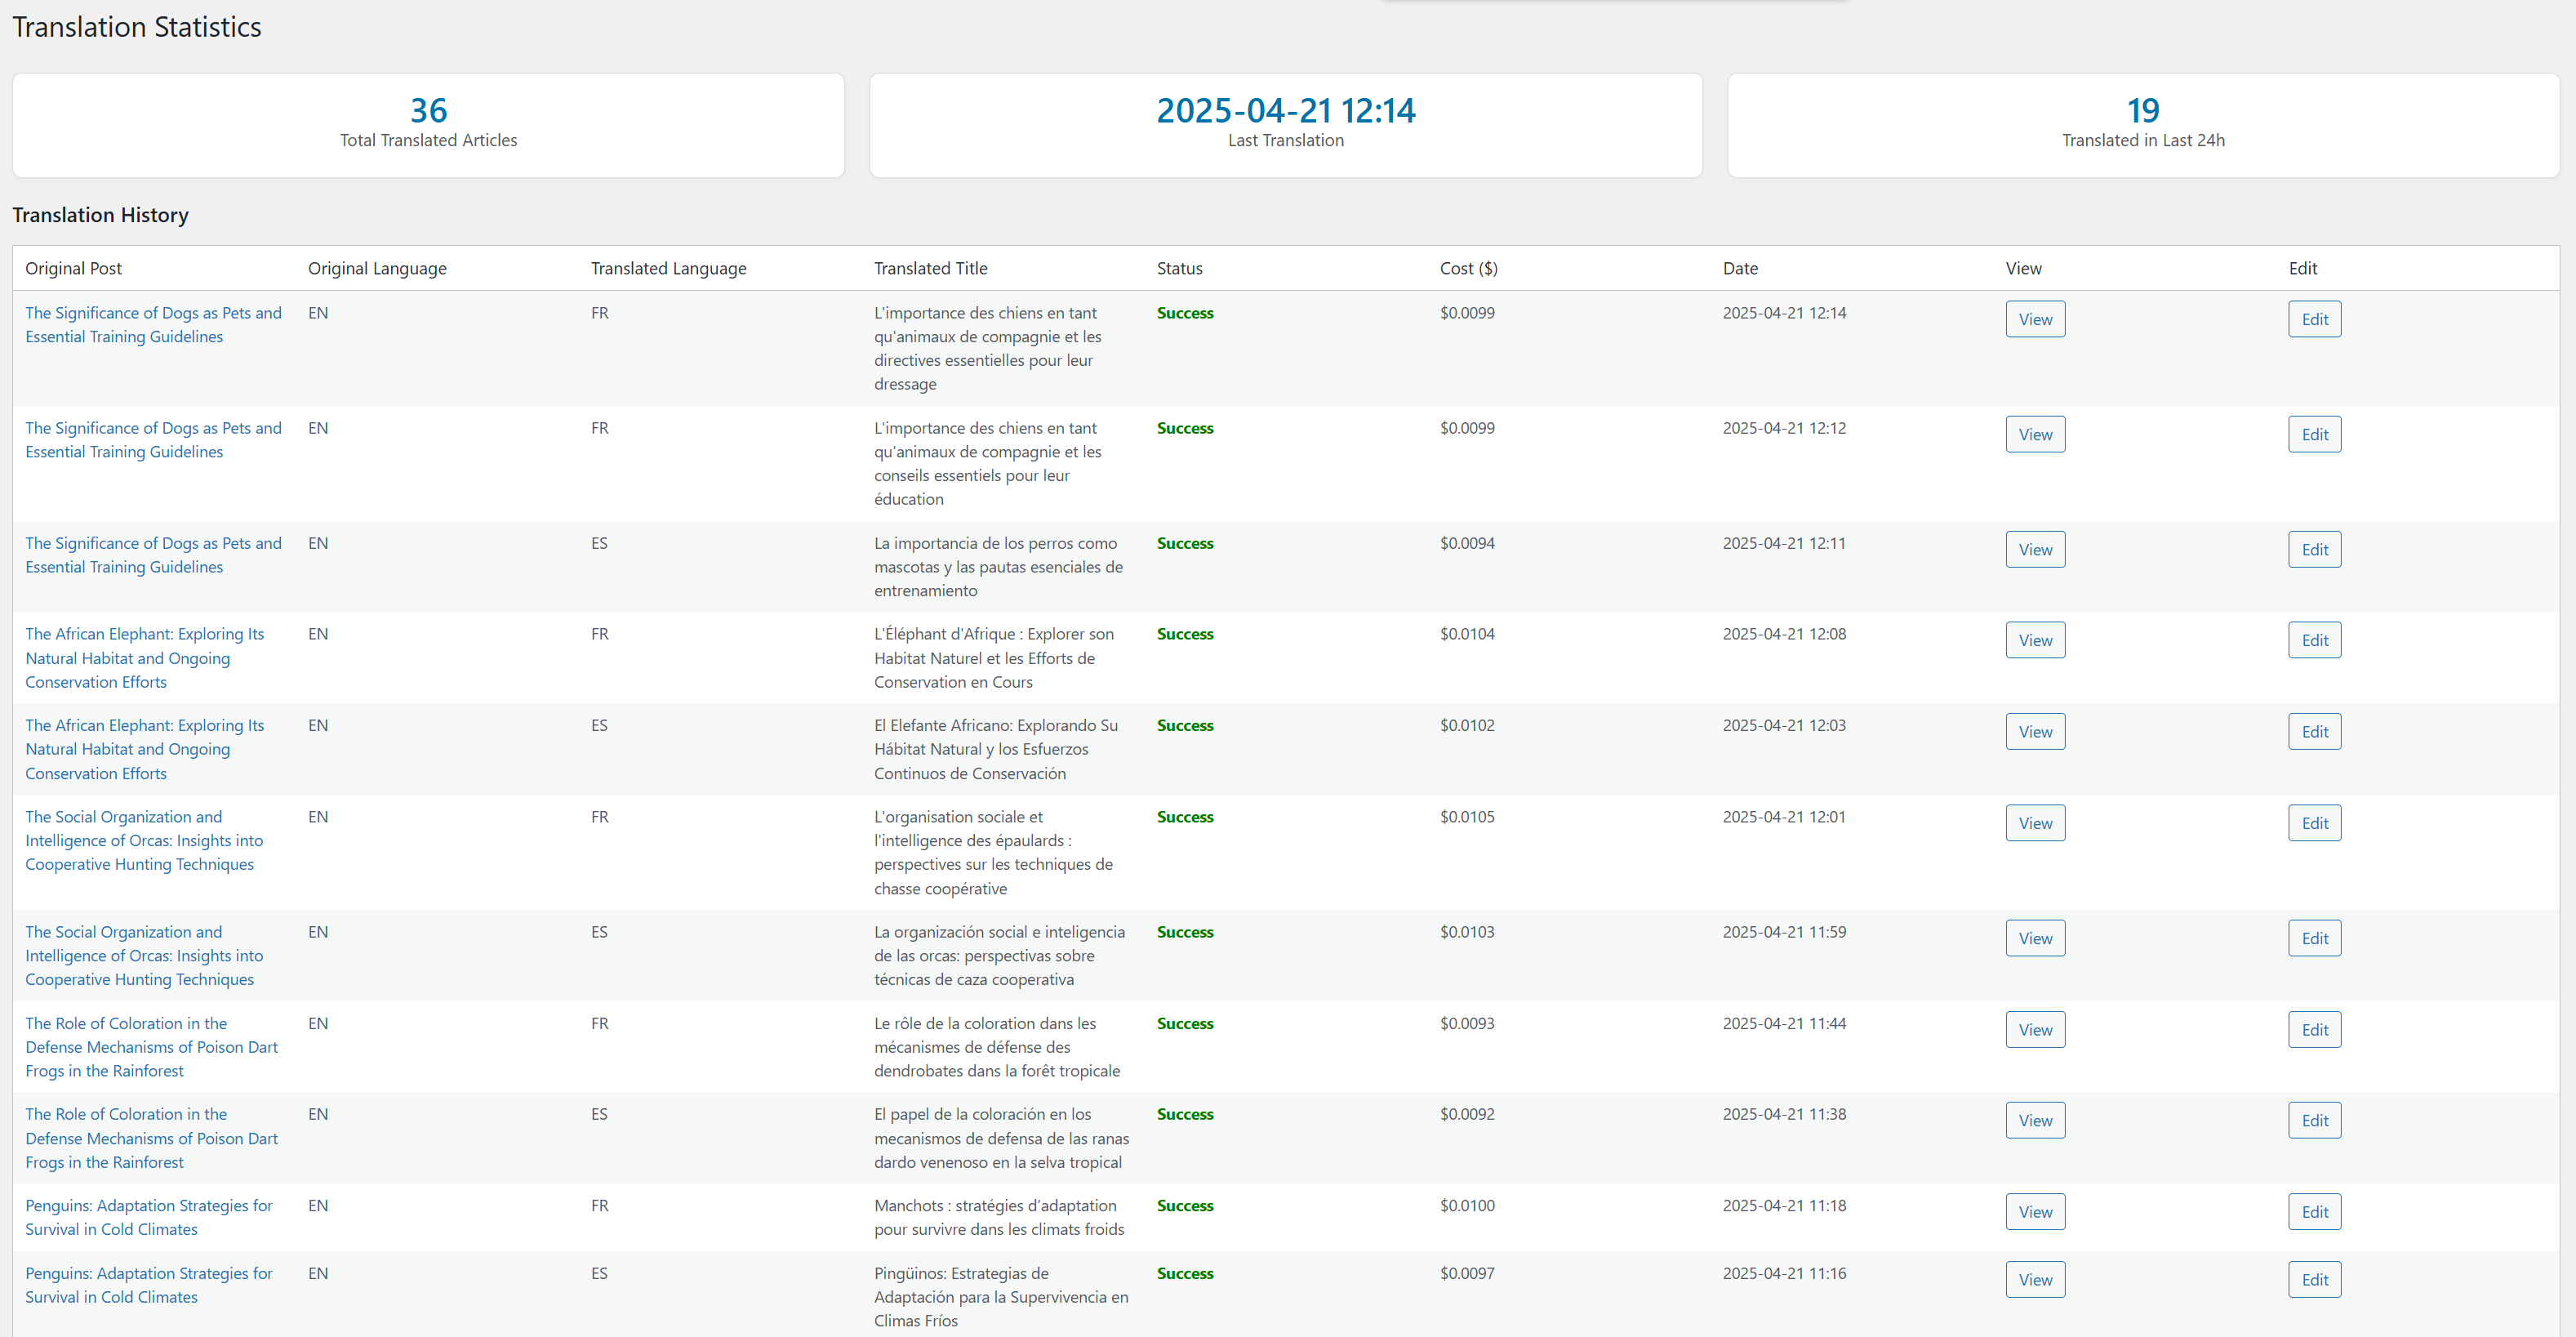Open dogs original post link in 12:11 row
Image resolution: width=2576 pixels, height=1337 pixels.
pos(153,555)
